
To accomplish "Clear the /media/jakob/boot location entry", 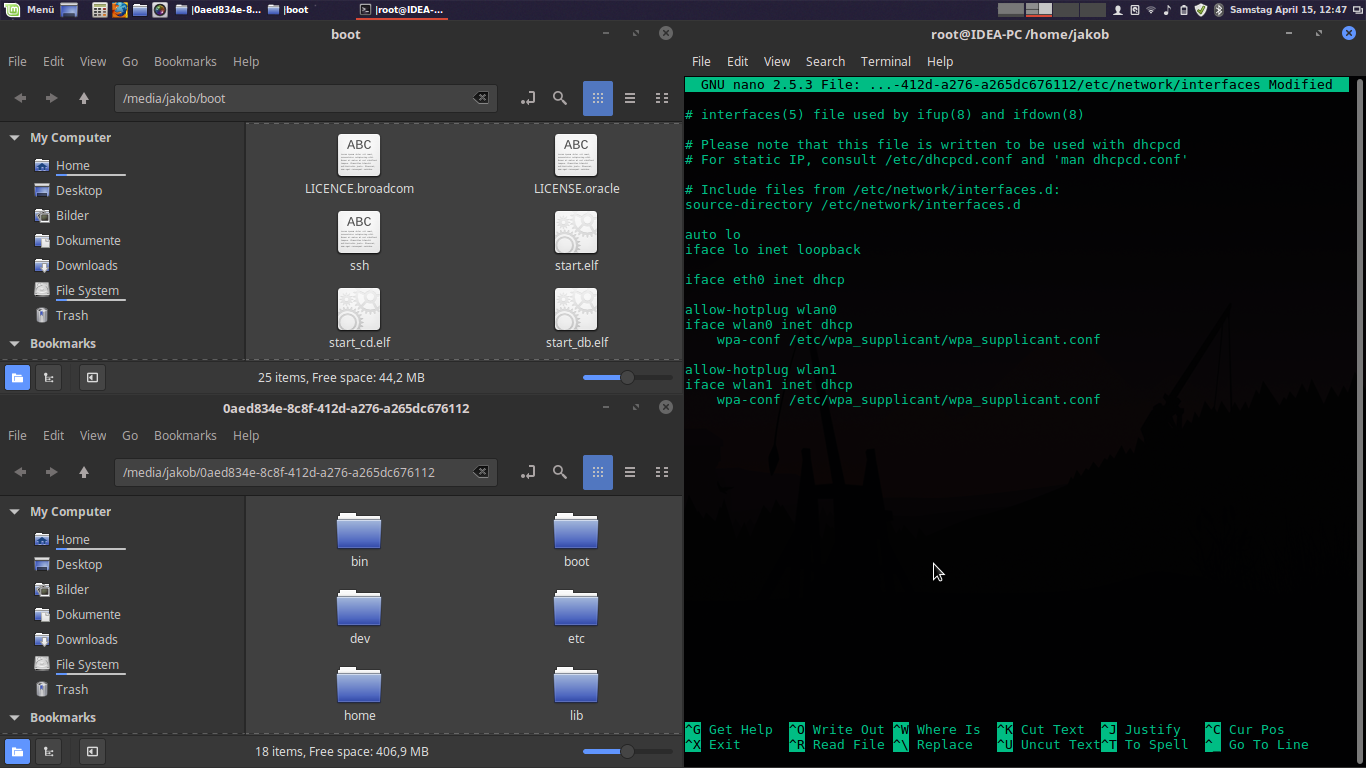I will point(481,98).
